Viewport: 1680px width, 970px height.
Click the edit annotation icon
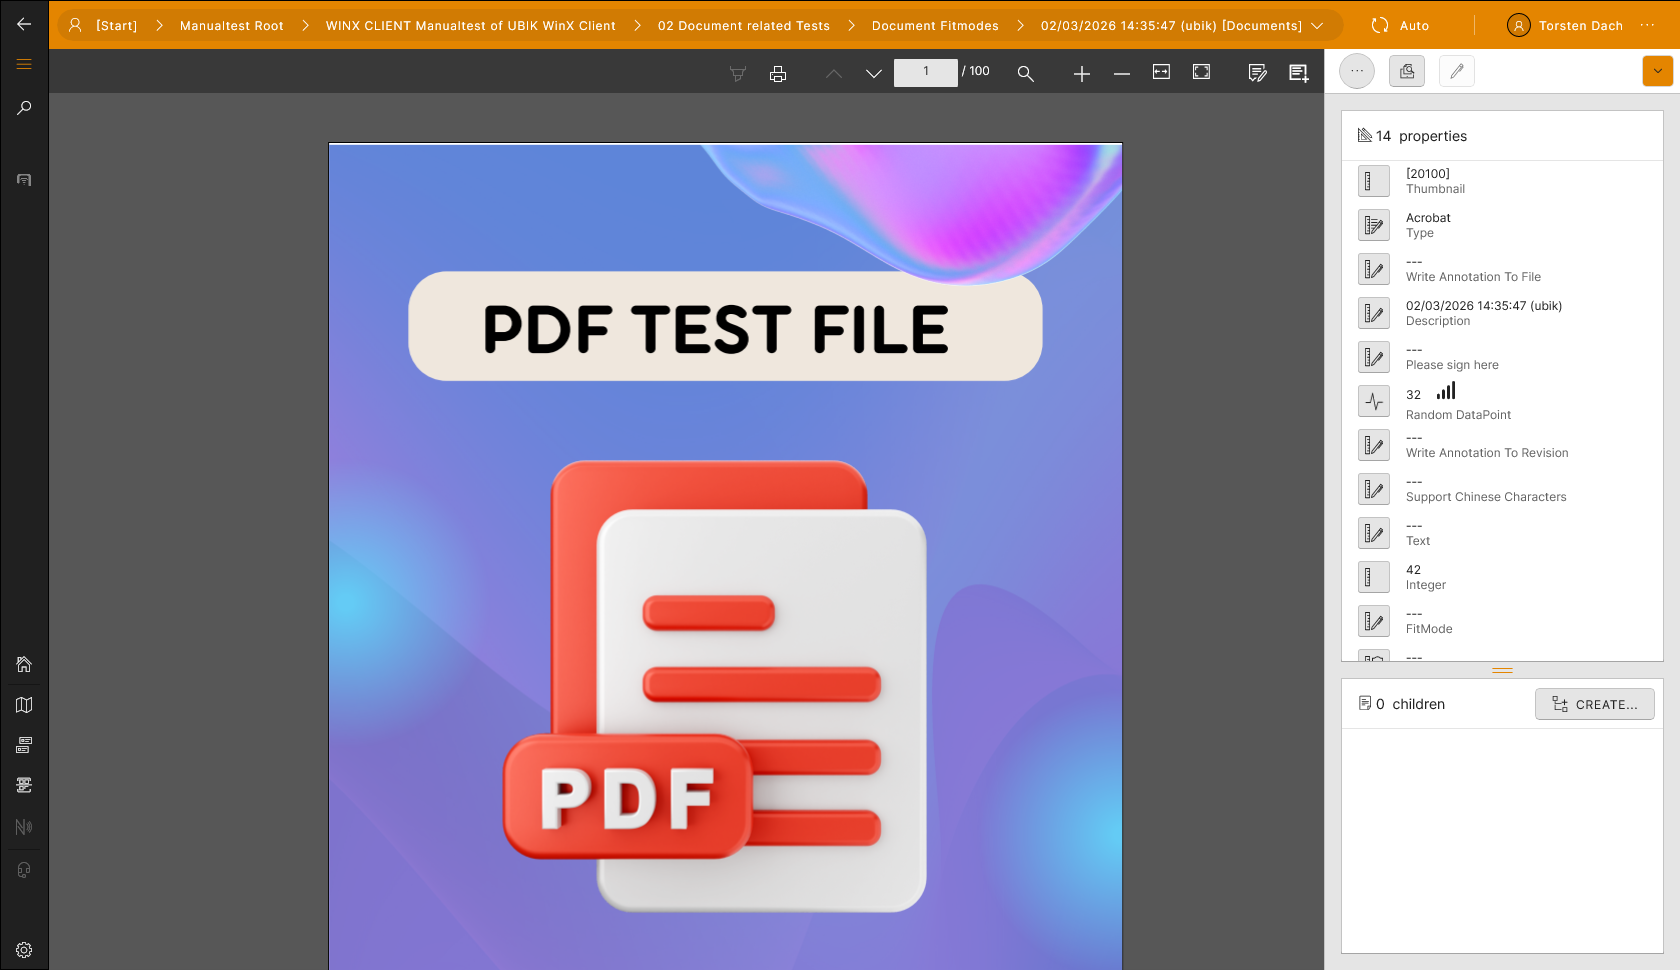[1257, 73]
